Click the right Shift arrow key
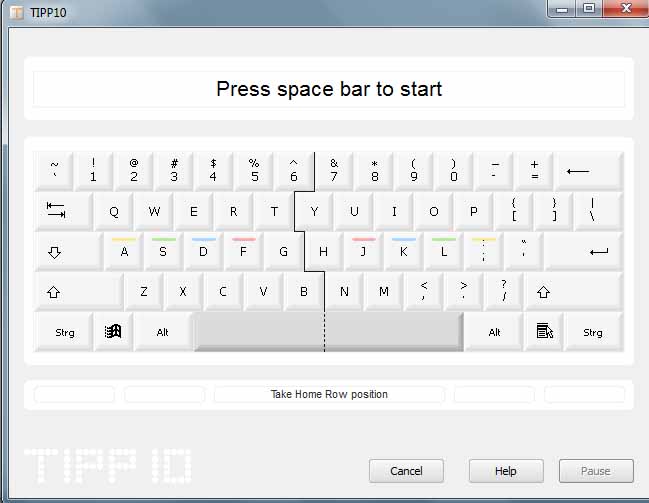 [x=573, y=291]
